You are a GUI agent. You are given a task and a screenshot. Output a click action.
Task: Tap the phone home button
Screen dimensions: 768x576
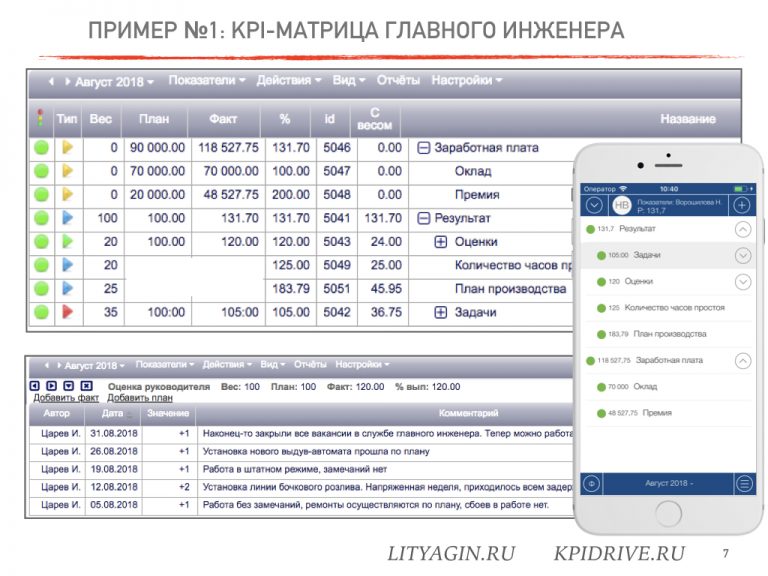668,514
